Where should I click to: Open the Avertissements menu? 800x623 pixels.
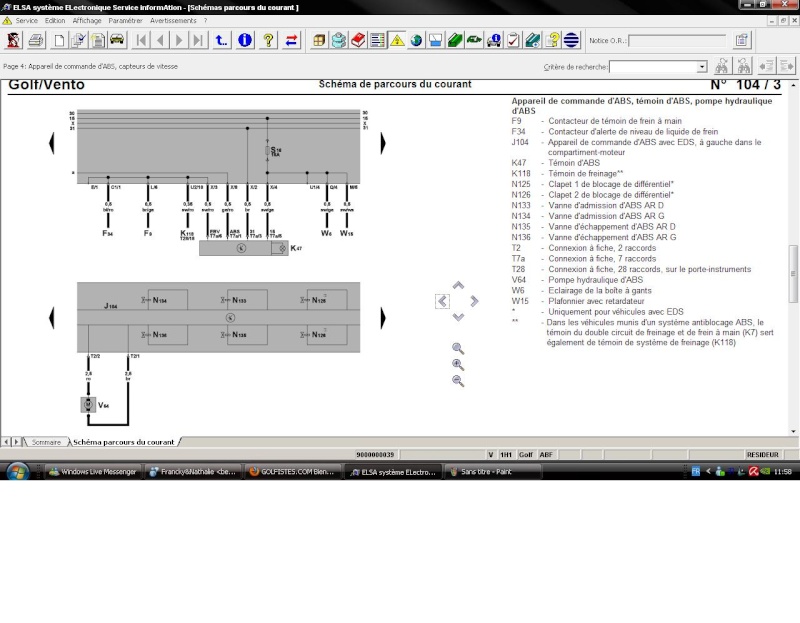click(173, 21)
